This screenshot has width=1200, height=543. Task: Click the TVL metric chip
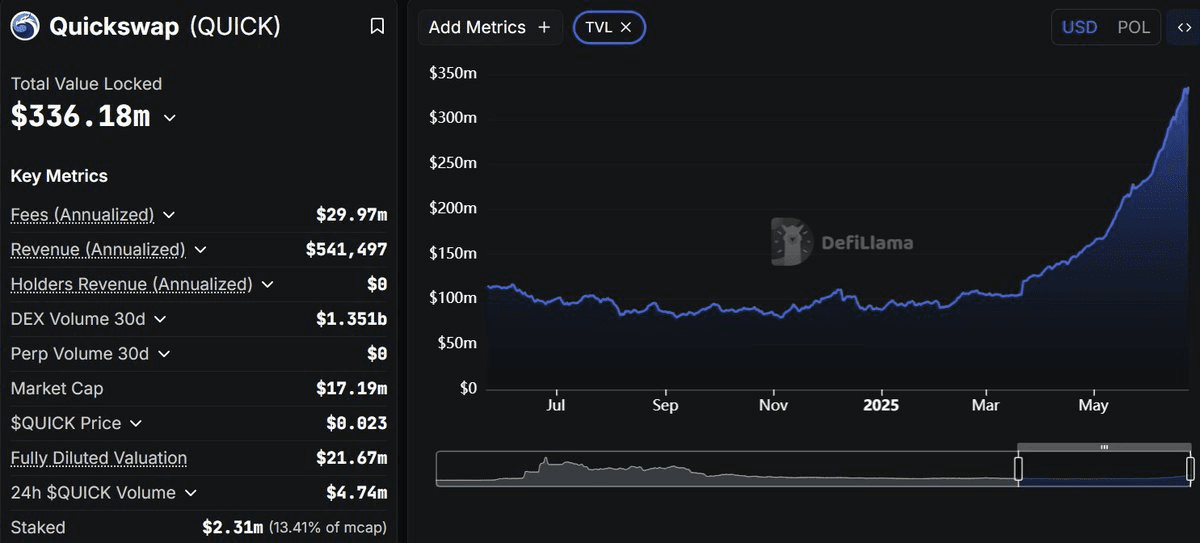pyautogui.click(x=609, y=27)
